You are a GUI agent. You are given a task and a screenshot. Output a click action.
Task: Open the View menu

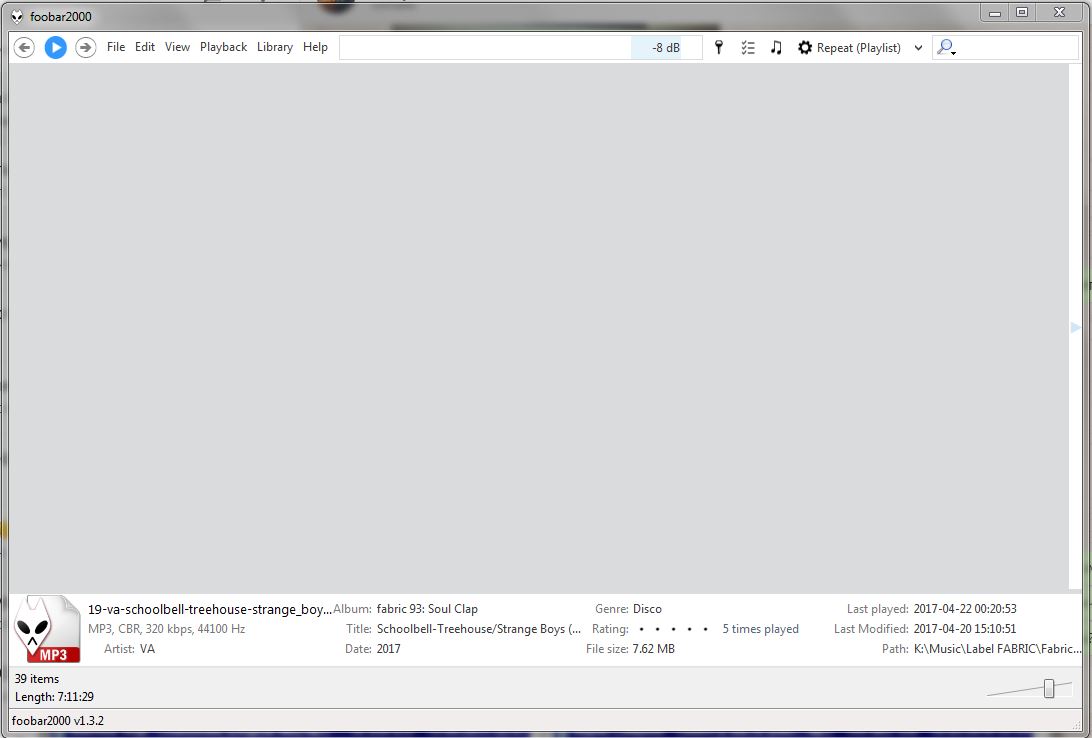[x=178, y=47]
